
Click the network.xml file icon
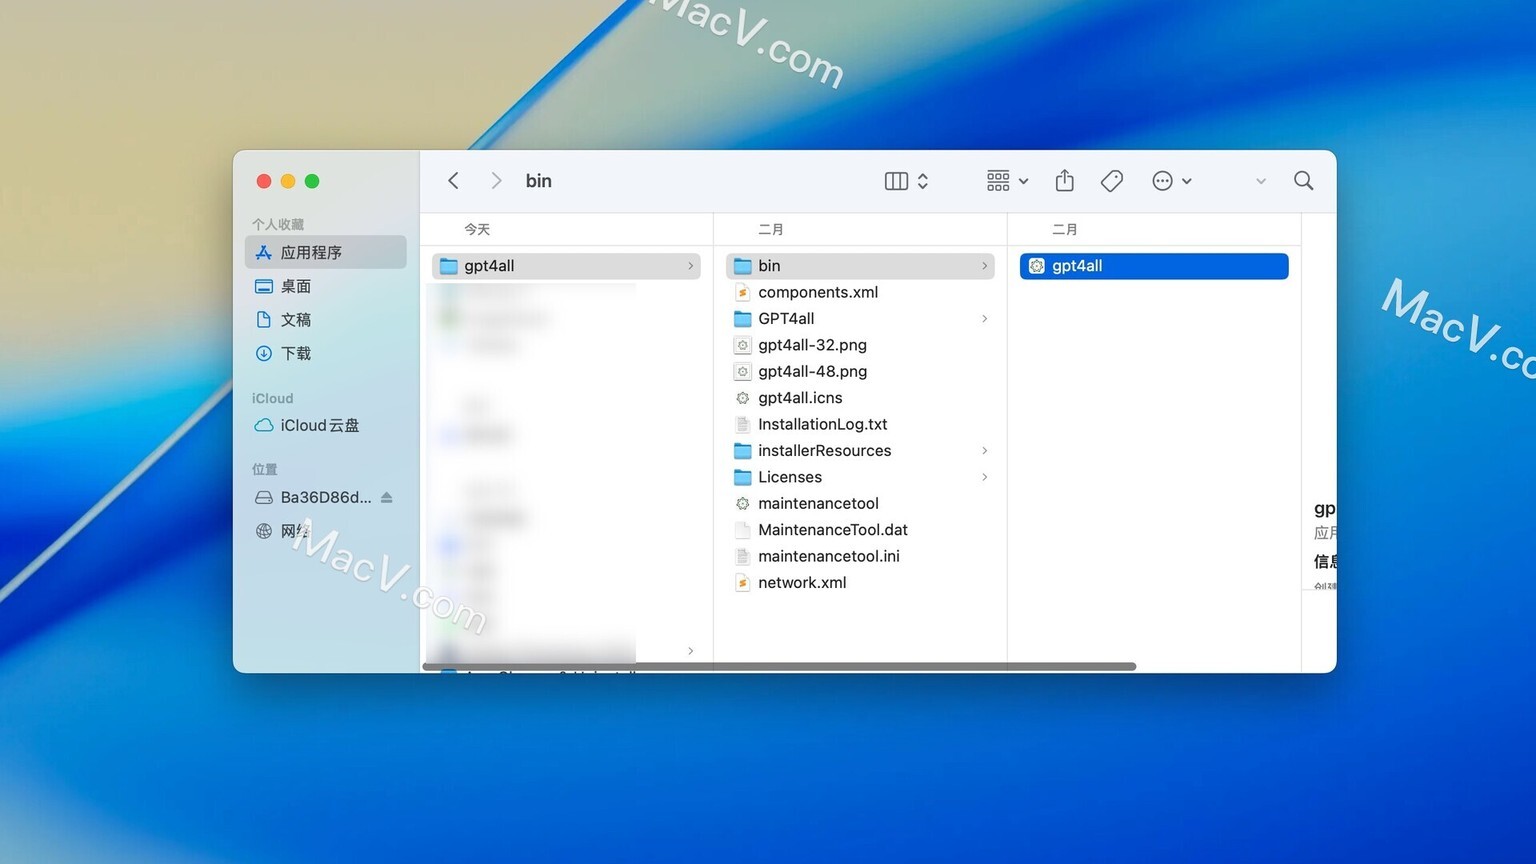coord(742,583)
